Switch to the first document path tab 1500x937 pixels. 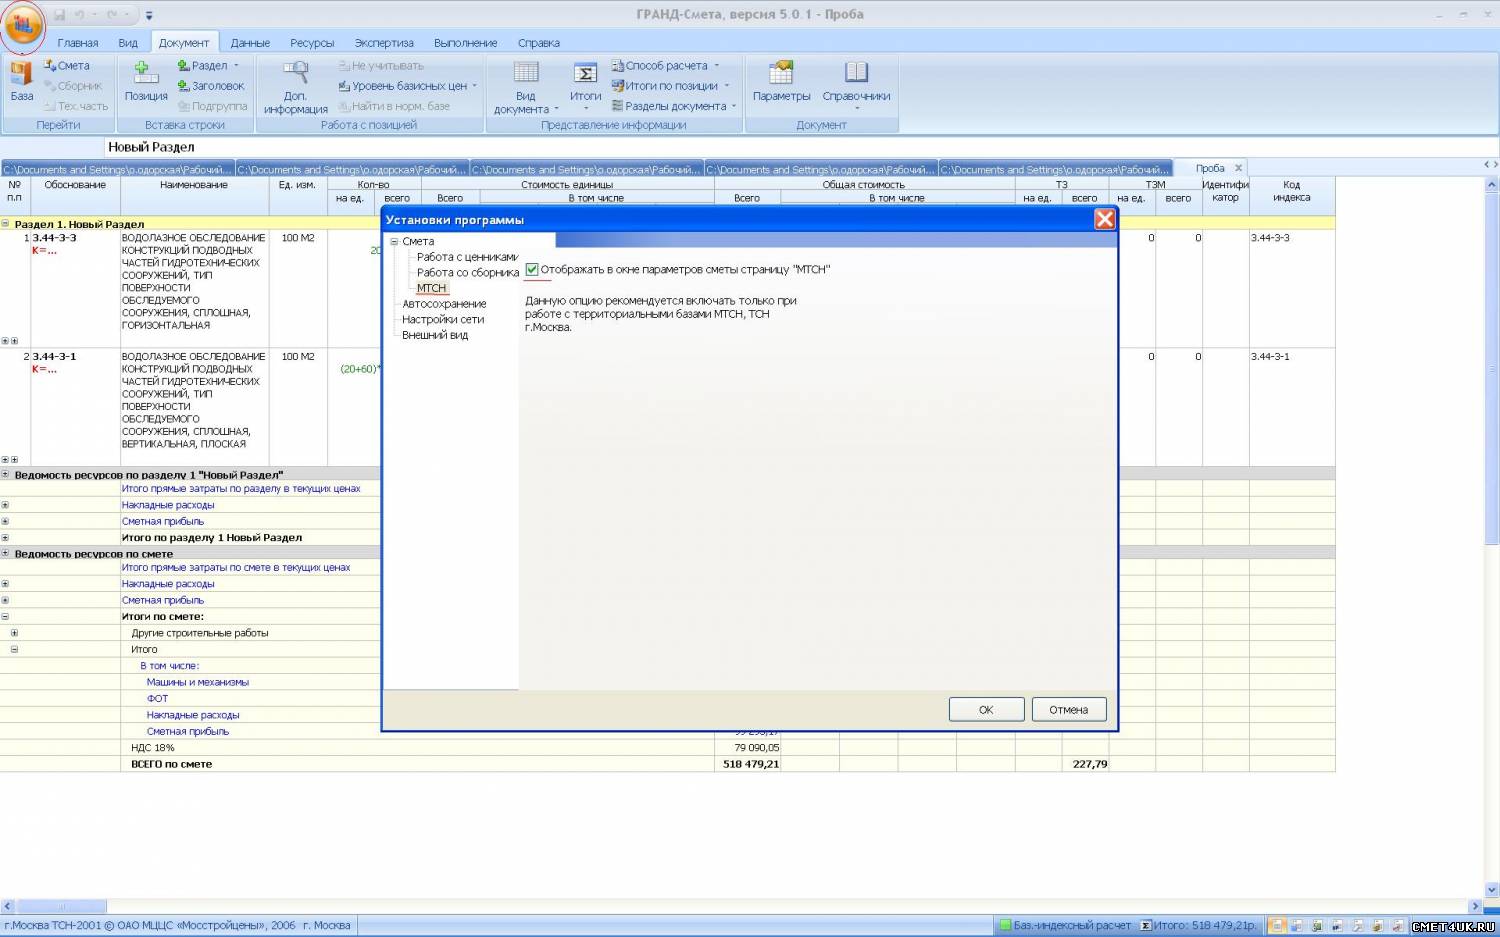(118, 169)
